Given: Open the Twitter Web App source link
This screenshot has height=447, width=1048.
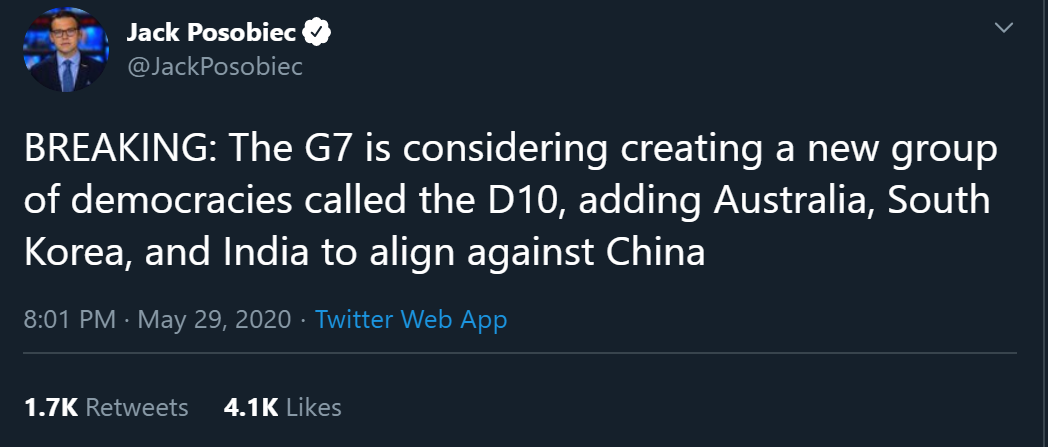Looking at the screenshot, I should click(x=410, y=320).
